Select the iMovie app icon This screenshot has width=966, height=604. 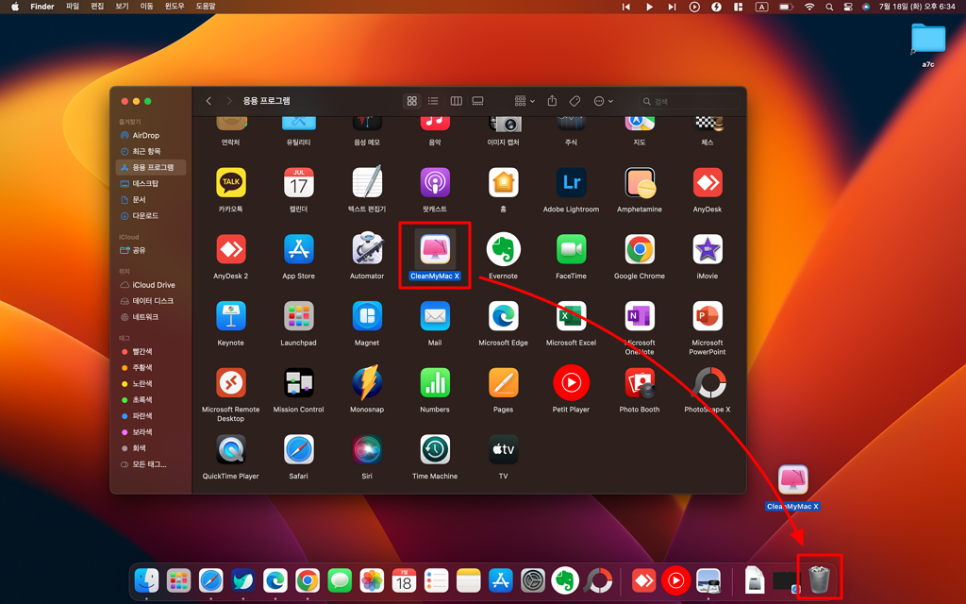tap(707, 249)
